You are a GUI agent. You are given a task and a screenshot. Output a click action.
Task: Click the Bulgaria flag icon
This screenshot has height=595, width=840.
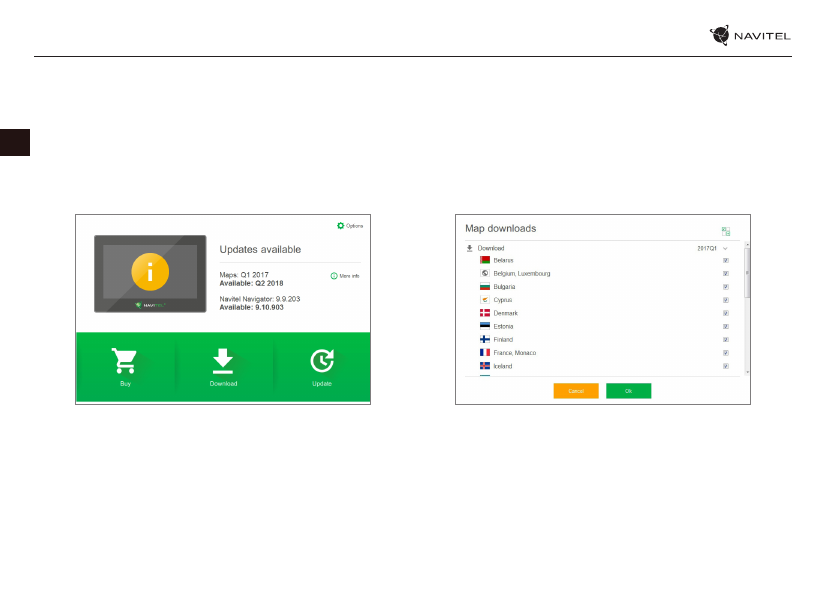(x=485, y=287)
